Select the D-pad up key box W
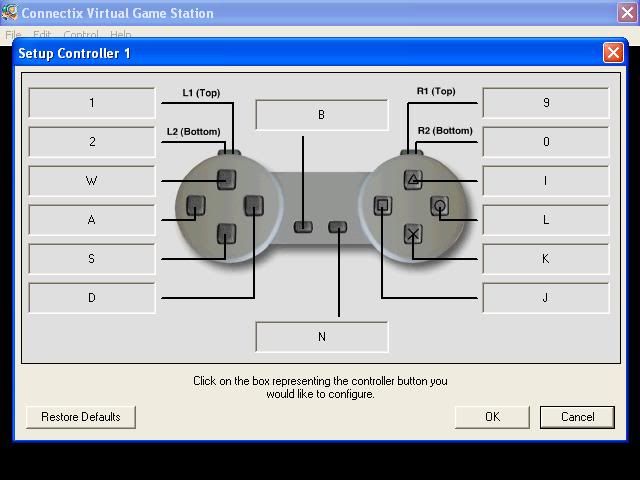Viewport: 640px width, 480px height. 92,181
